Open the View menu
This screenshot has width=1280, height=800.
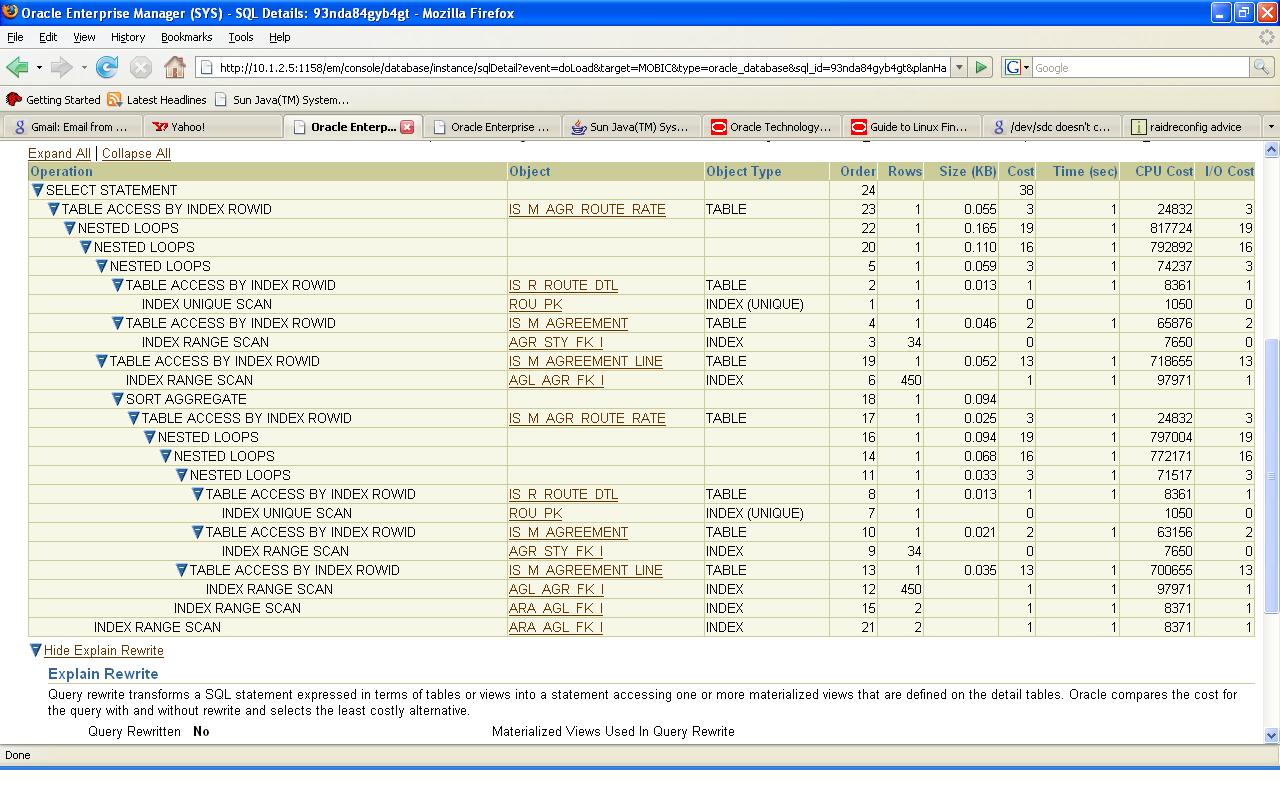click(x=84, y=37)
